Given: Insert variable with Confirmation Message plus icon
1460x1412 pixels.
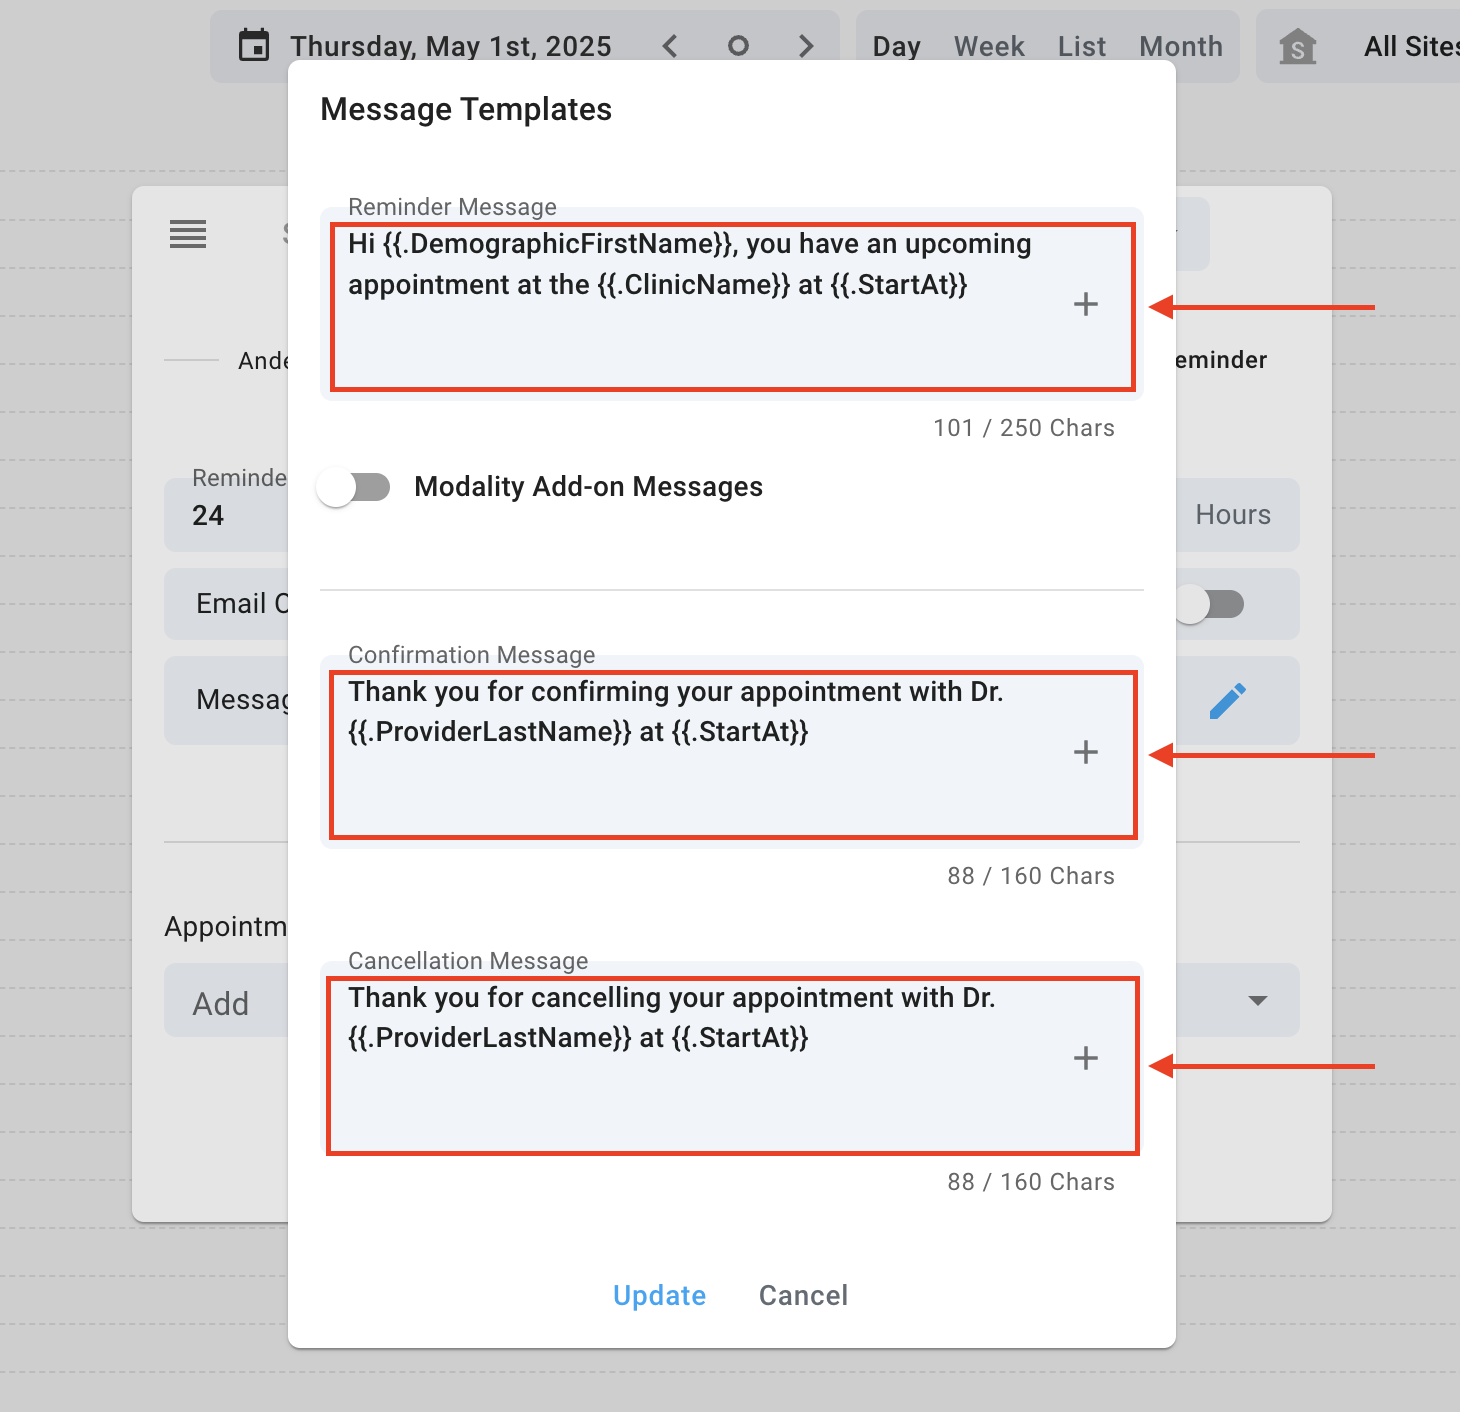Looking at the screenshot, I should (1086, 753).
